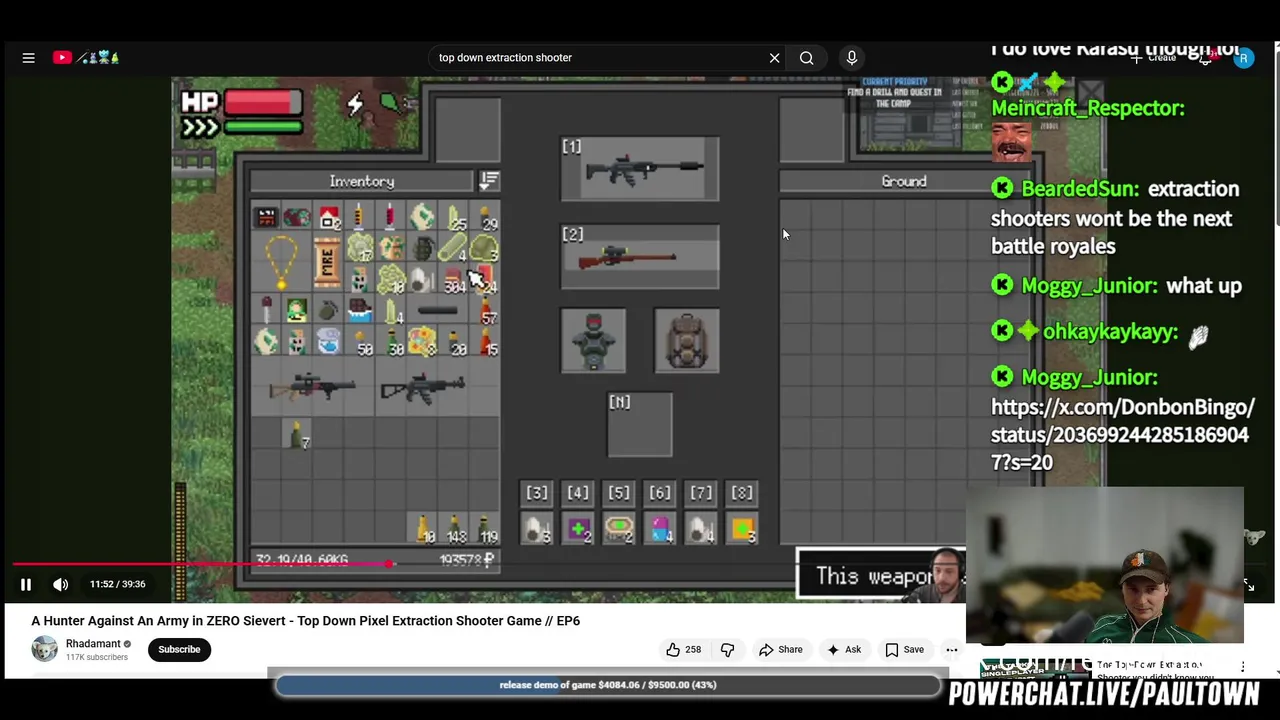This screenshot has width=1280, height=720.
Task: Click the empty [N] equipment slot
Action: pyautogui.click(x=640, y=424)
